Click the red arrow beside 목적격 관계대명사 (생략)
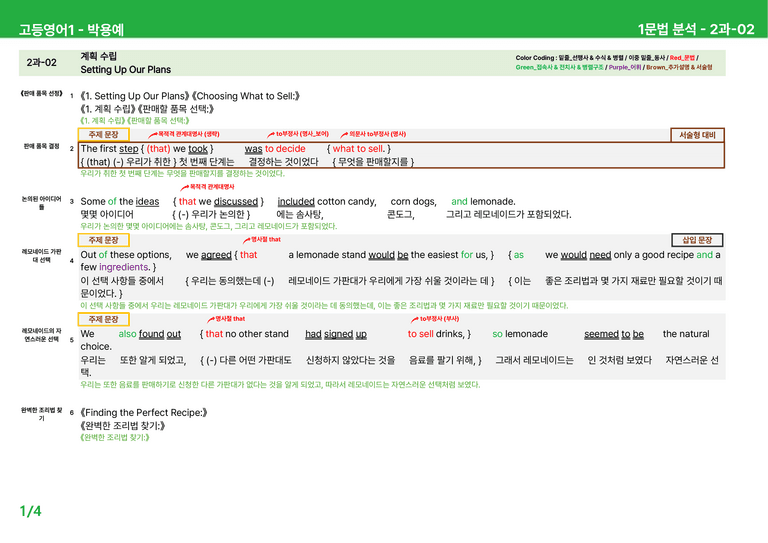This screenshot has width=768, height=543. point(153,134)
